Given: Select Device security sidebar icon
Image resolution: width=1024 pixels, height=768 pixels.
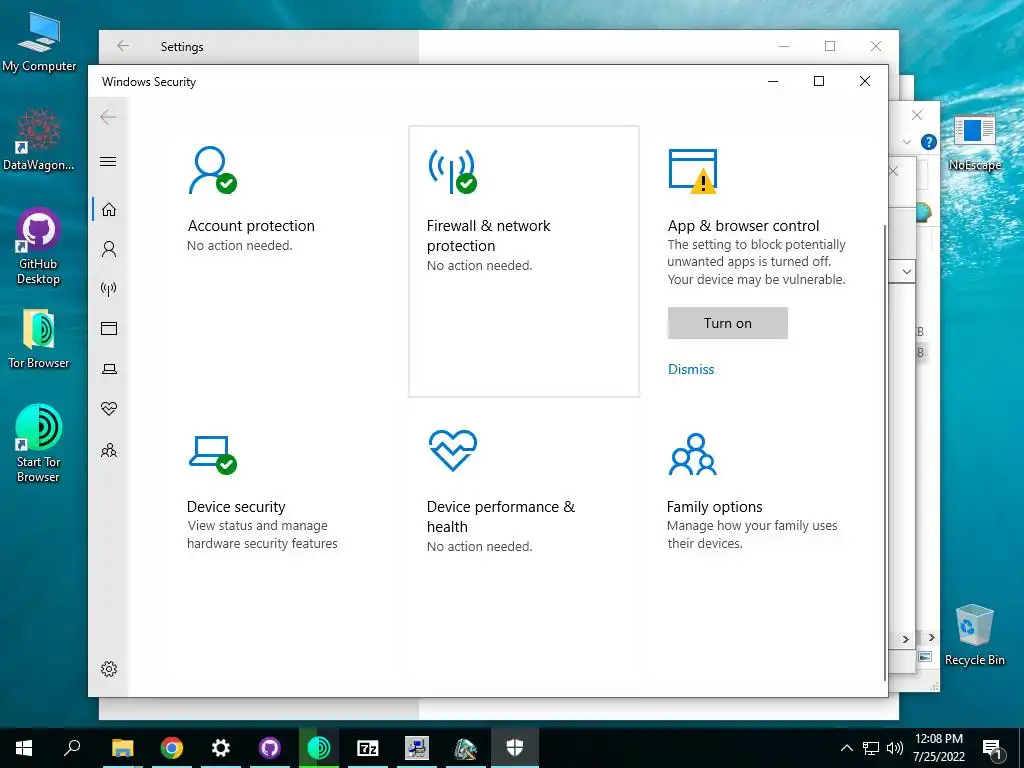Looking at the screenshot, I should (109, 369).
